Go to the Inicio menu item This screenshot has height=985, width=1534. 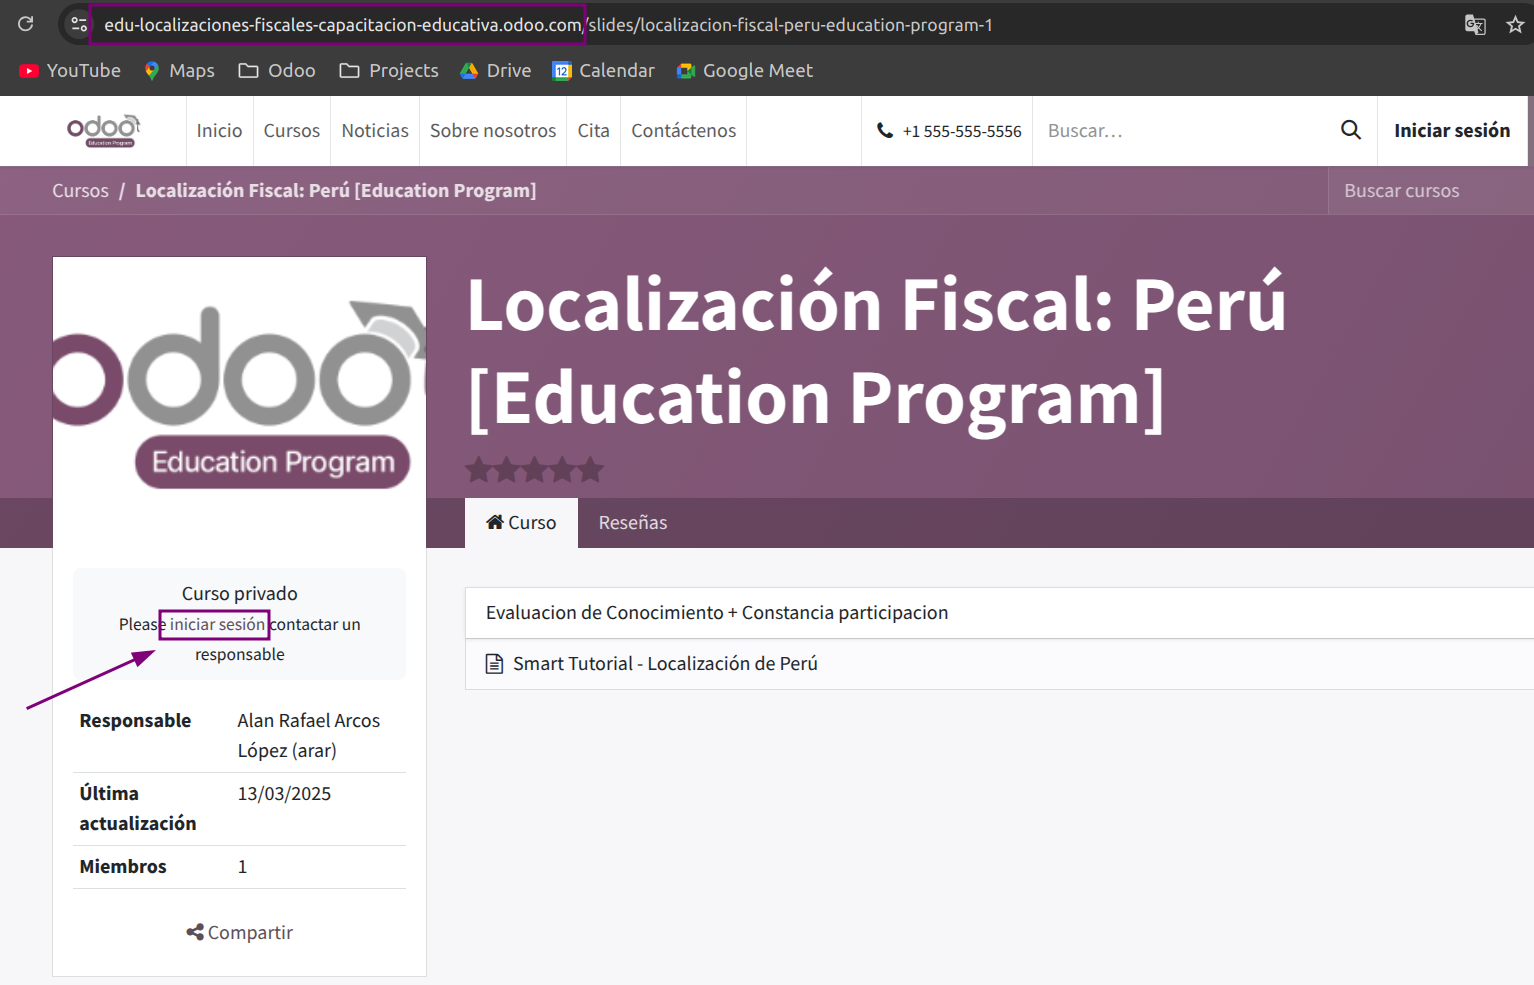(219, 131)
